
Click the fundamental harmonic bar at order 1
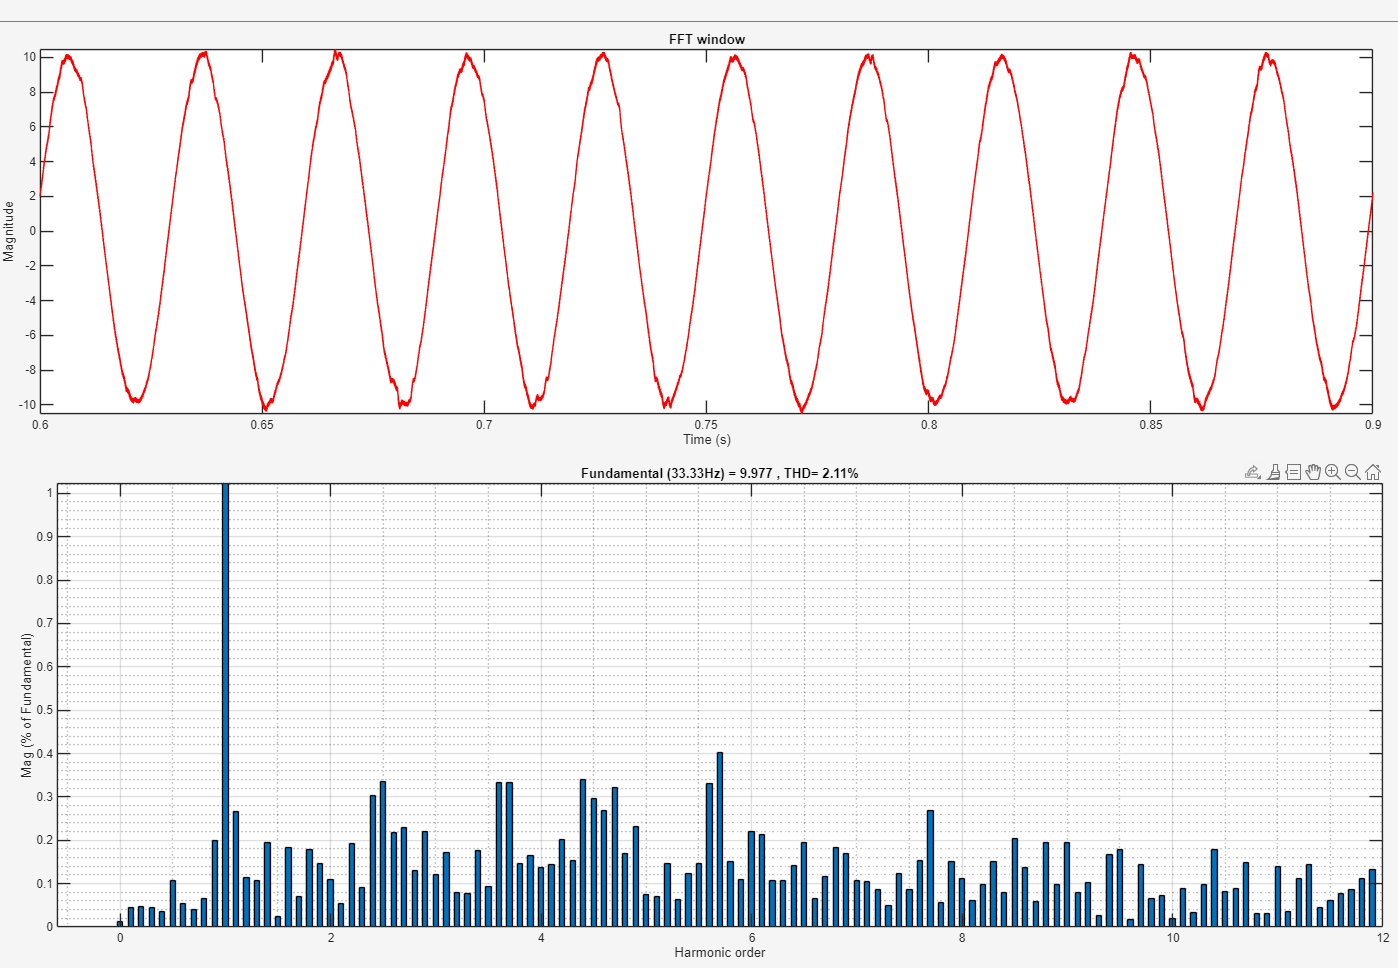click(225, 705)
